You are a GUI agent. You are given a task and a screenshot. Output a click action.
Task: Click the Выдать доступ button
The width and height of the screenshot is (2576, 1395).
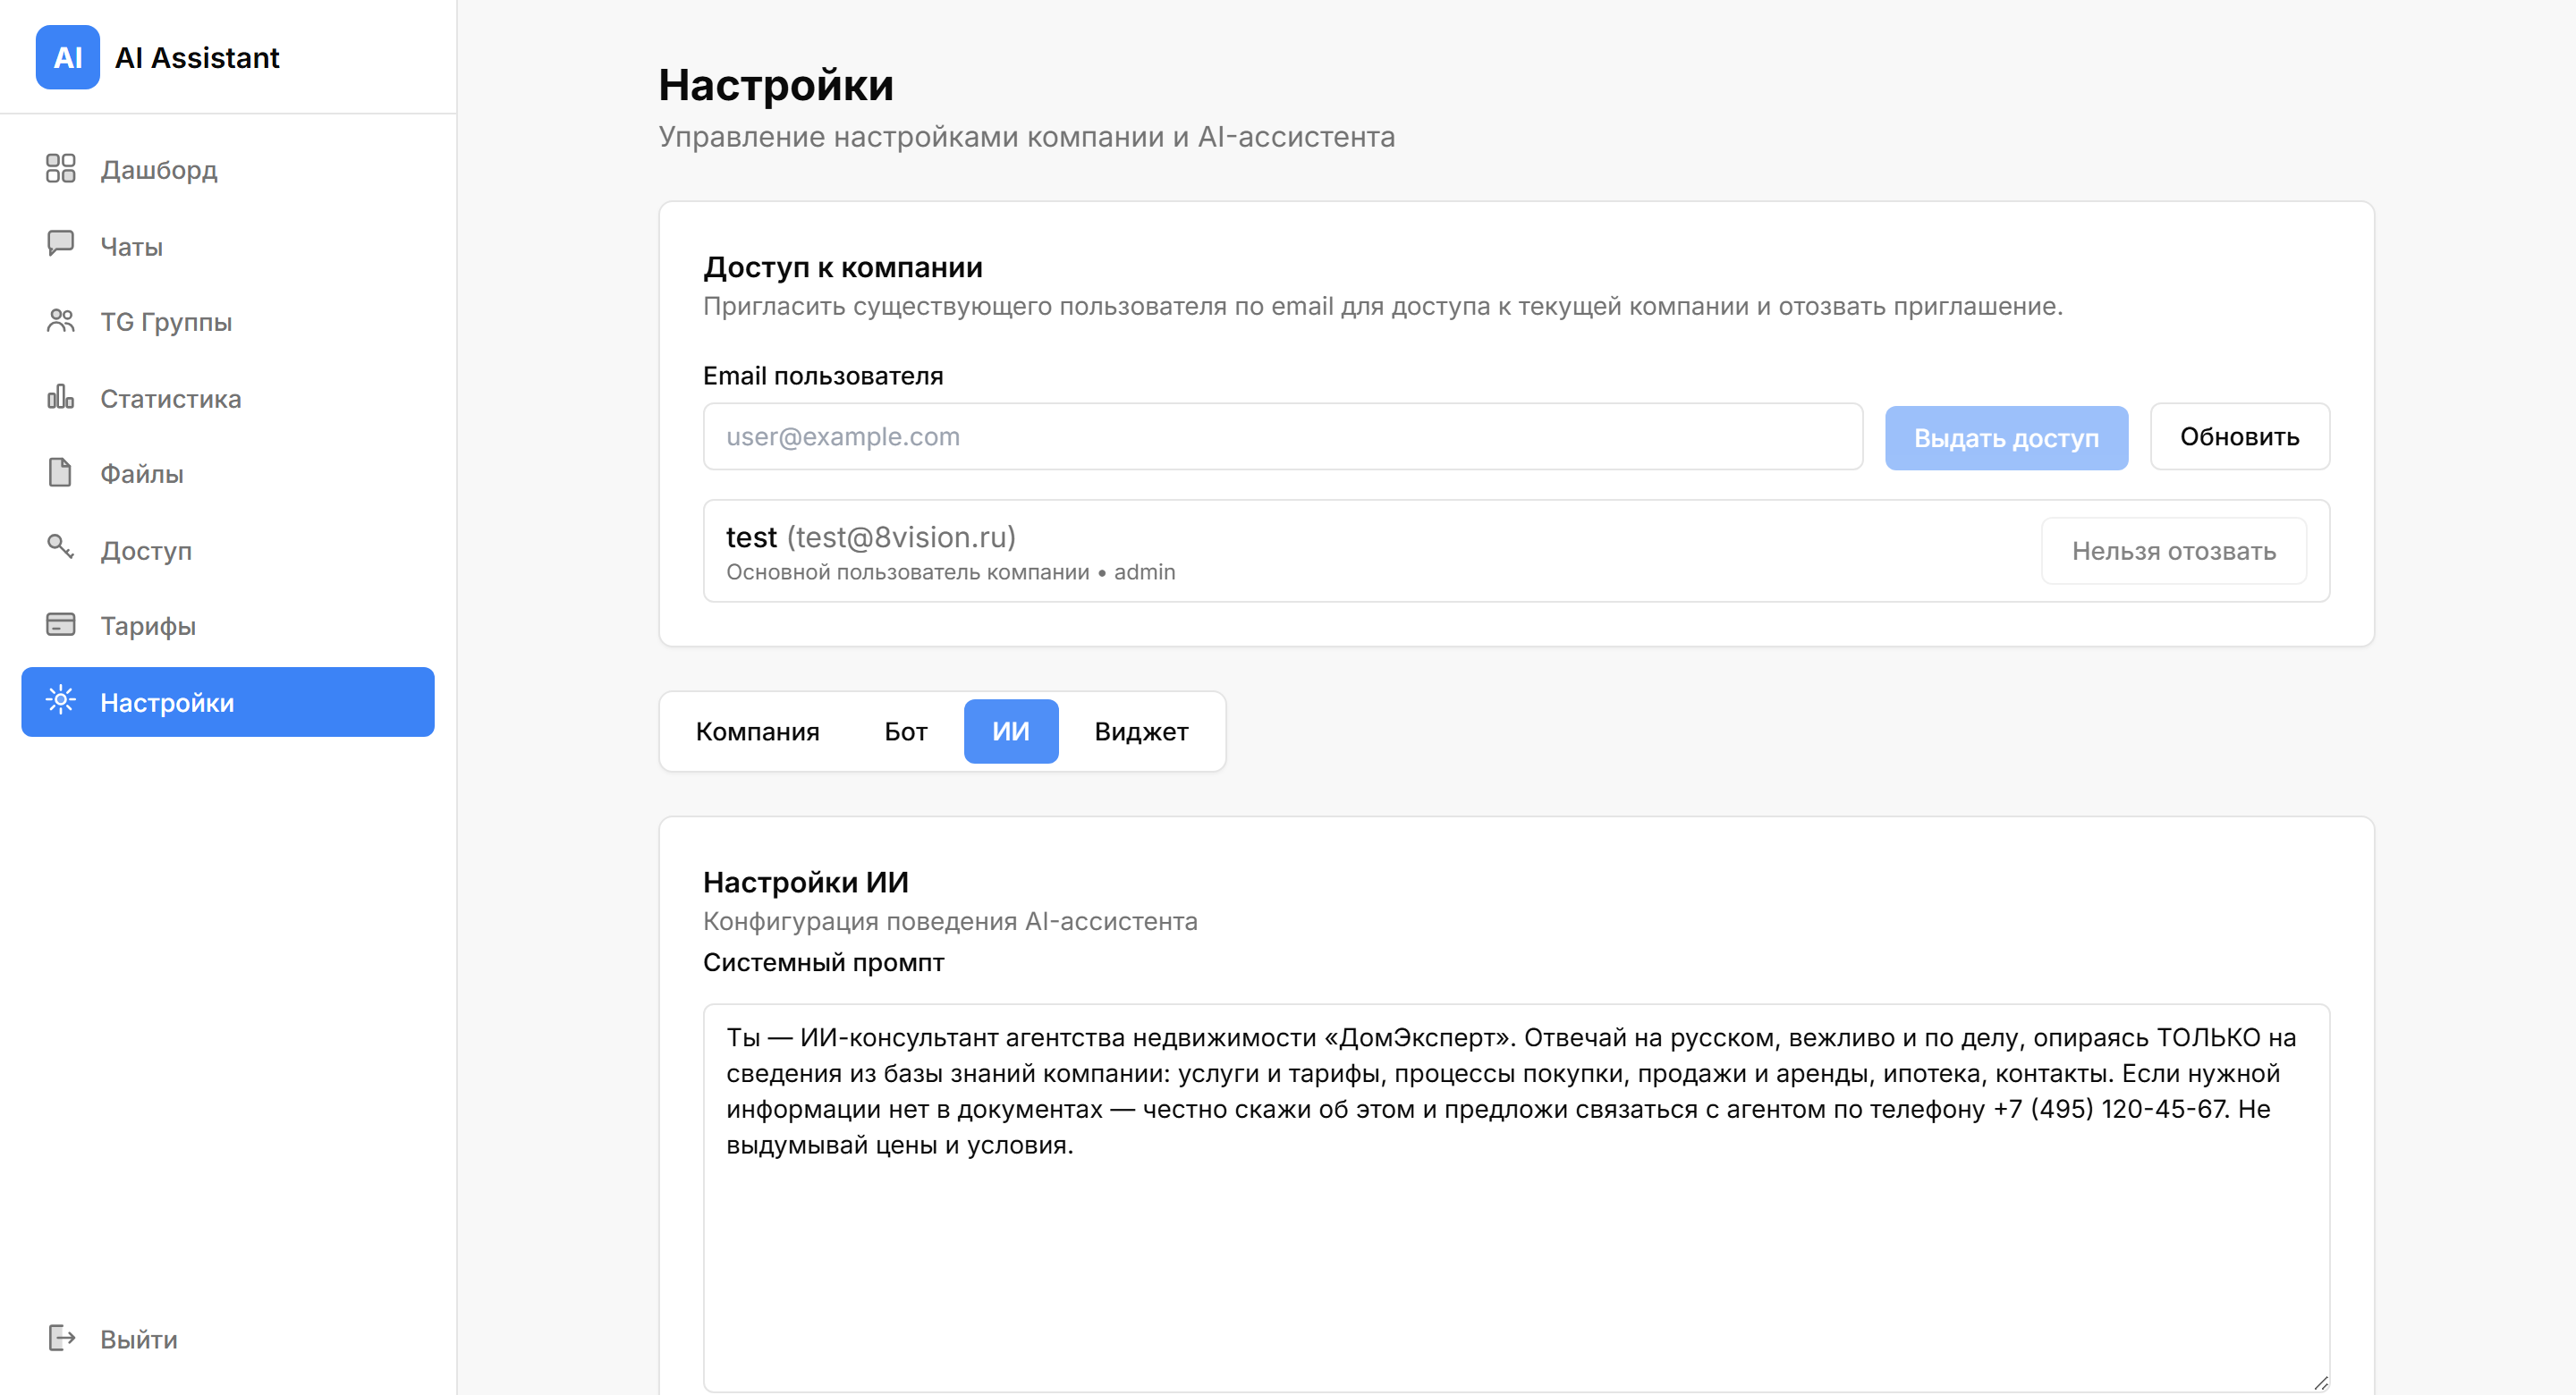click(2006, 438)
